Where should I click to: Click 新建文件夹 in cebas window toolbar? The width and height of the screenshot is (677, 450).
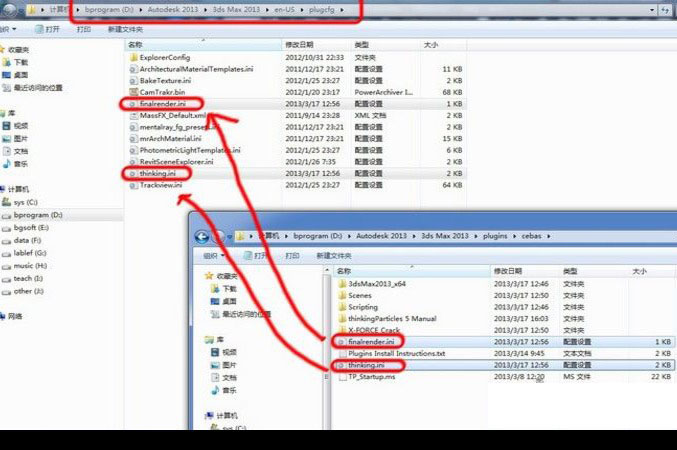click(x=334, y=256)
